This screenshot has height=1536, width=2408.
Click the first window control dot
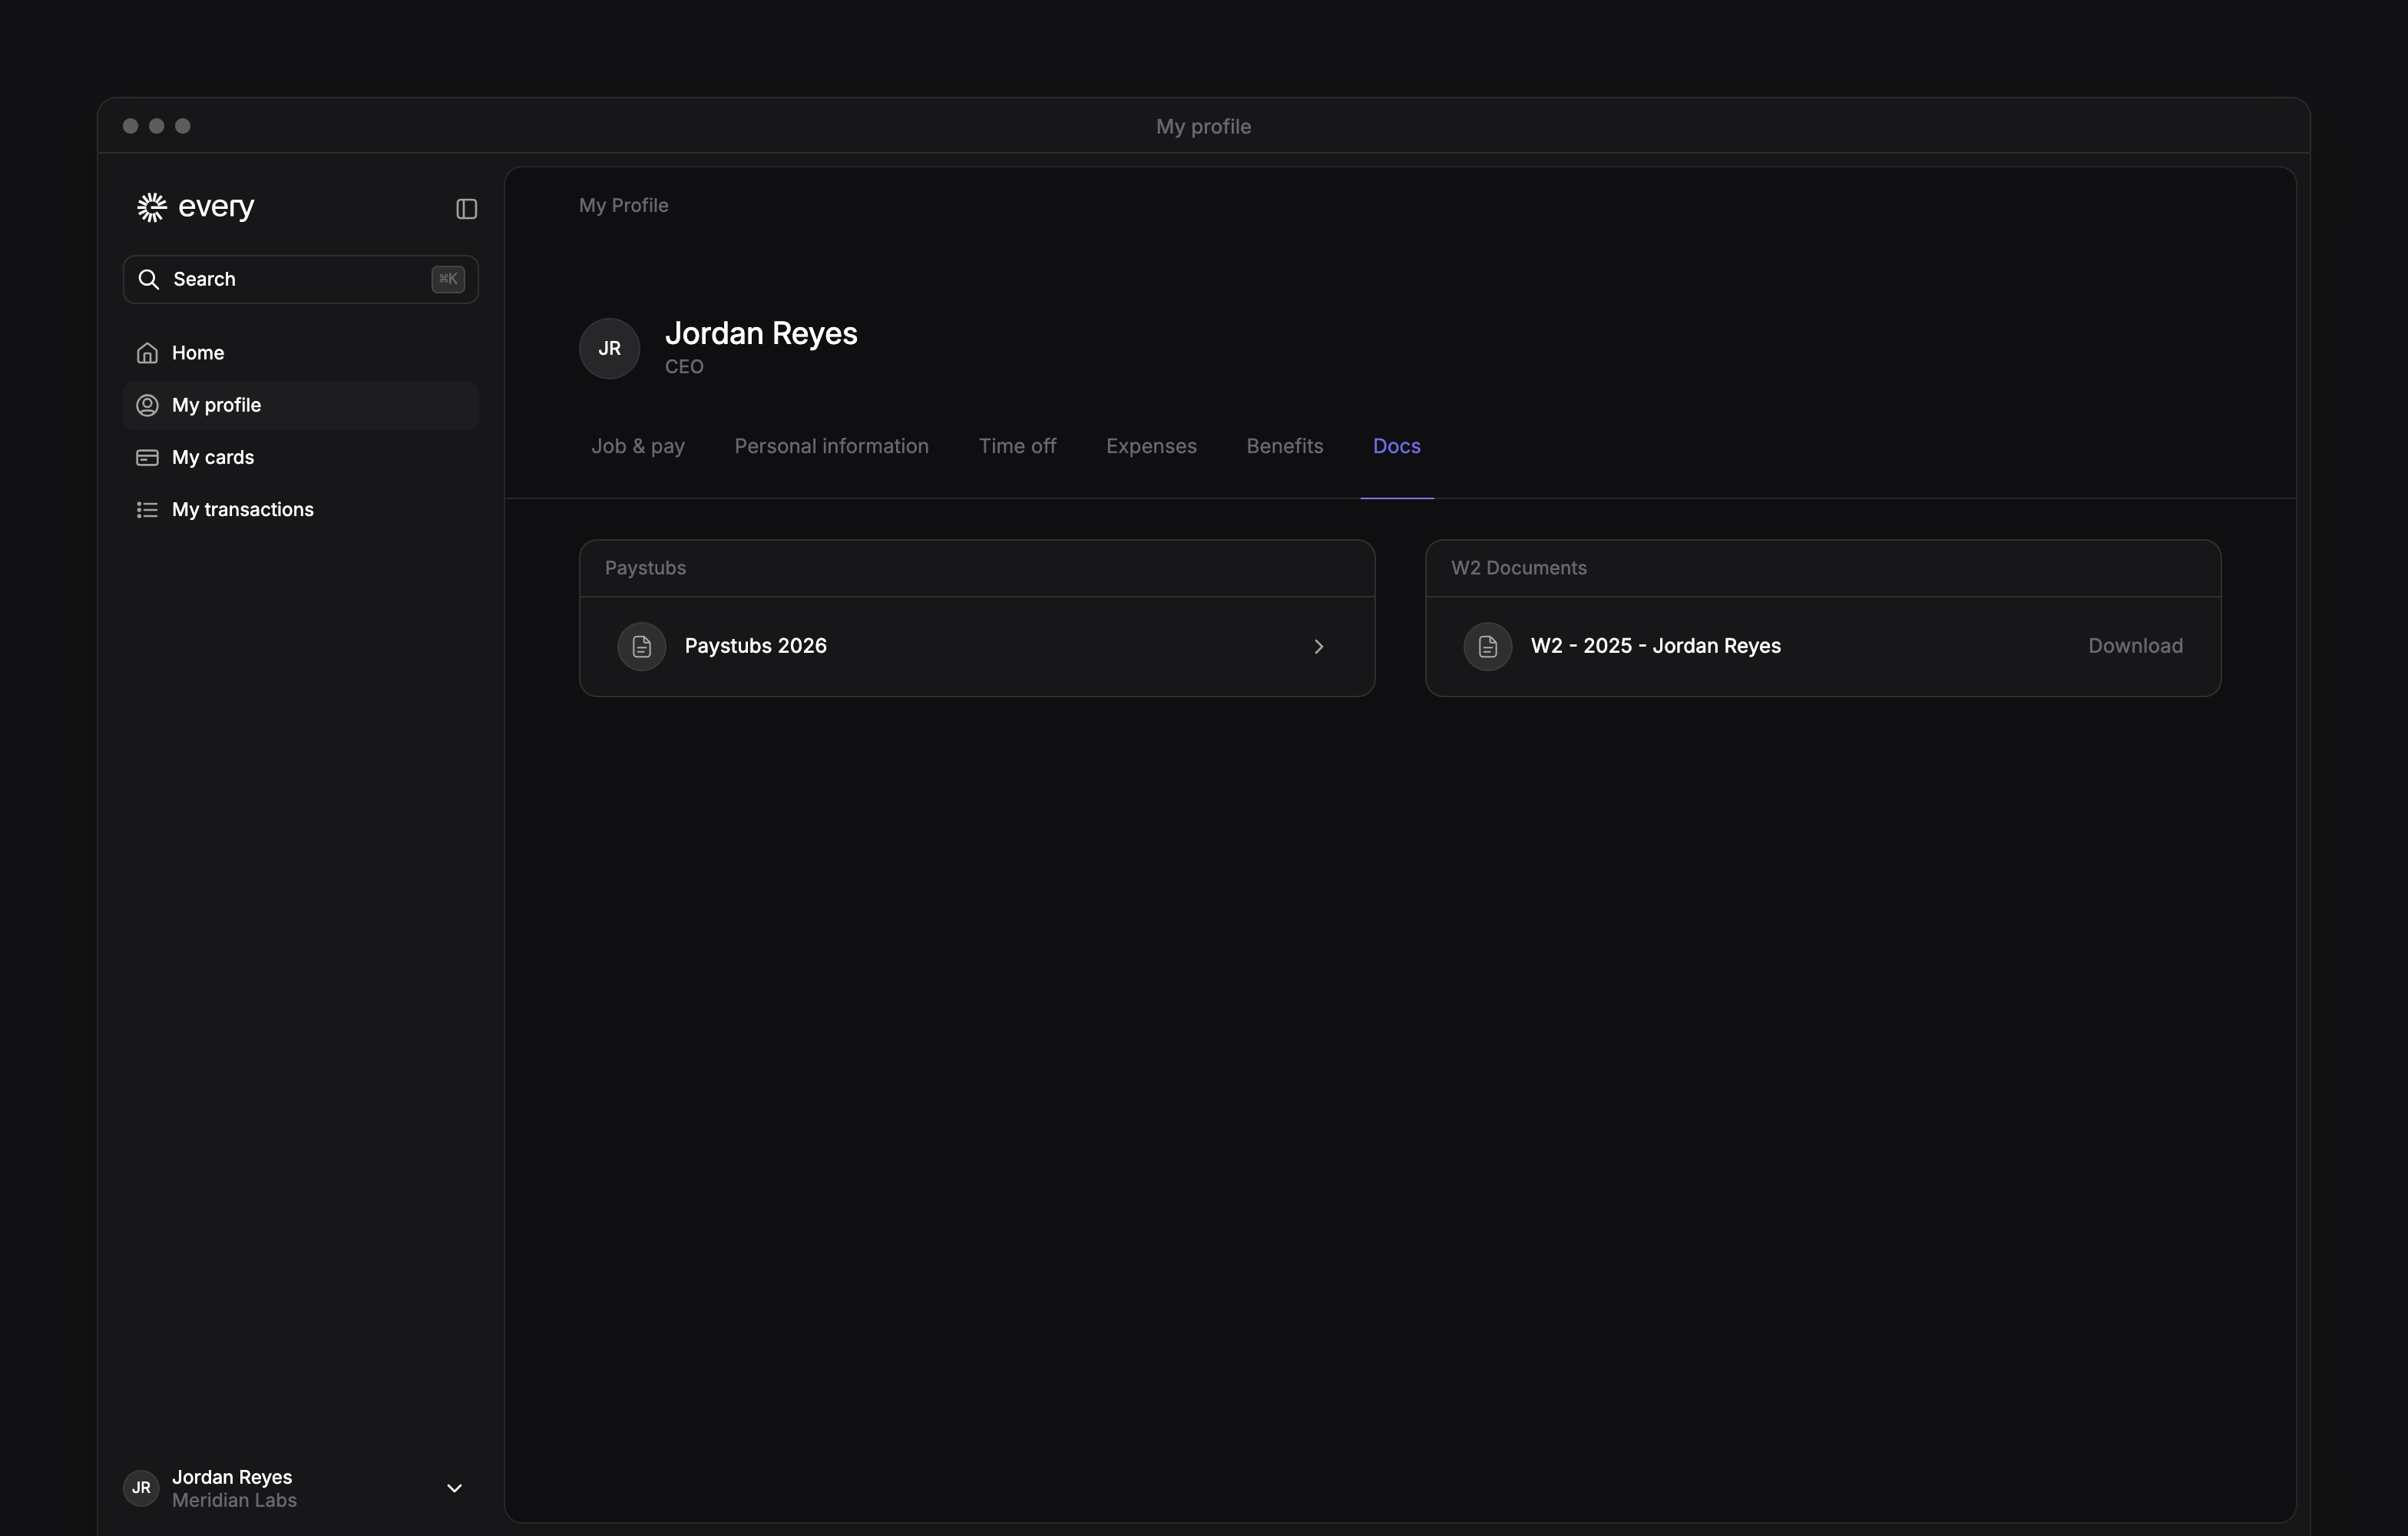click(x=130, y=126)
